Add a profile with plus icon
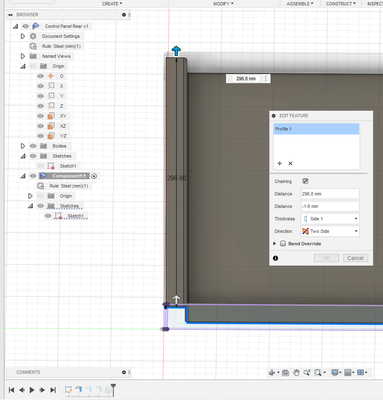 (x=280, y=163)
